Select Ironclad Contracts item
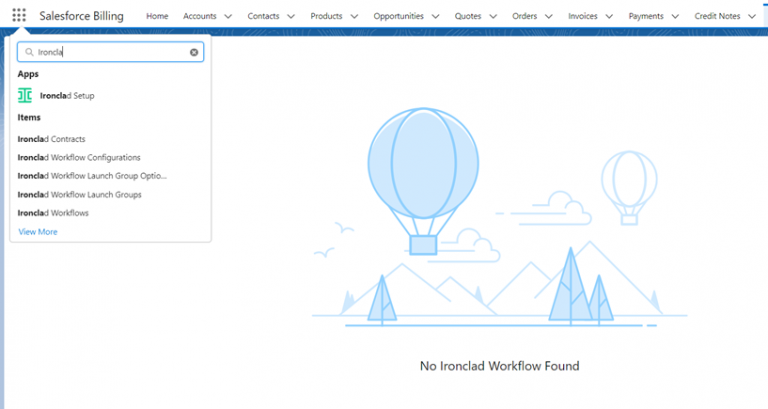Image resolution: width=768 pixels, height=409 pixels. coord(52,139)
